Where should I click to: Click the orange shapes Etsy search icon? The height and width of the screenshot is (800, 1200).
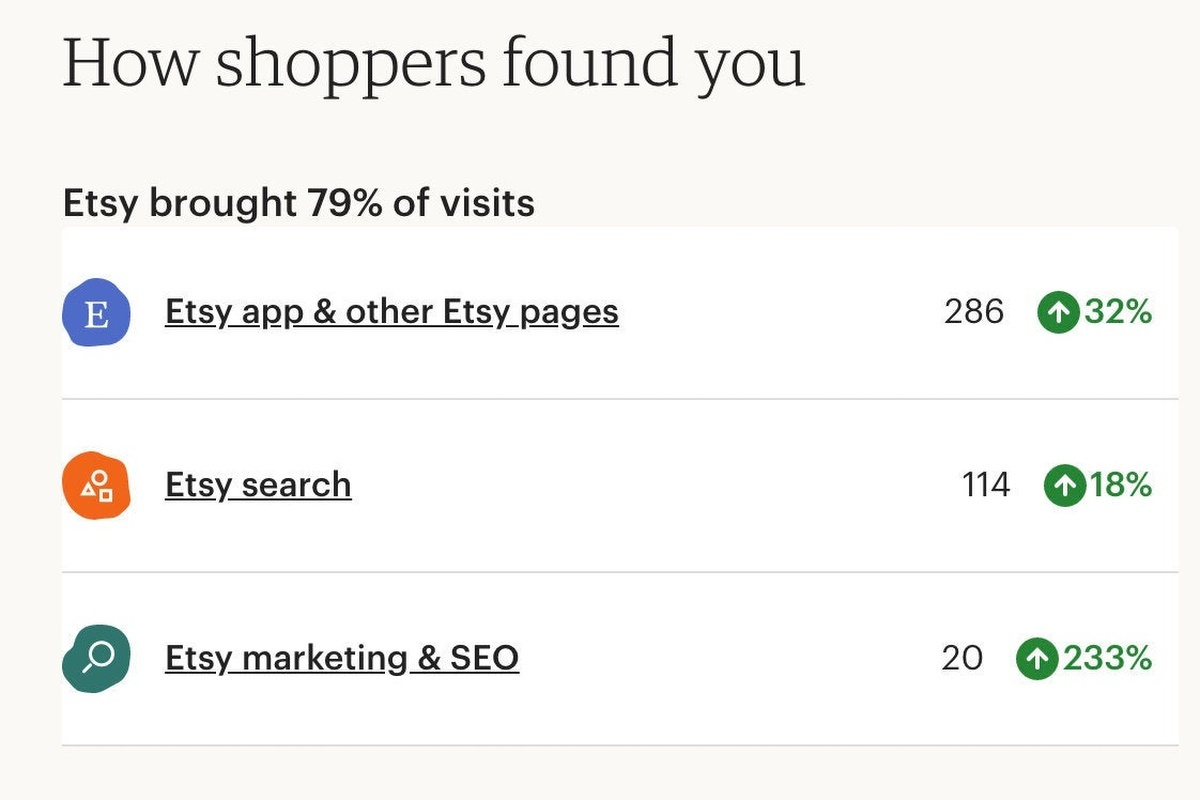point(96,486)
